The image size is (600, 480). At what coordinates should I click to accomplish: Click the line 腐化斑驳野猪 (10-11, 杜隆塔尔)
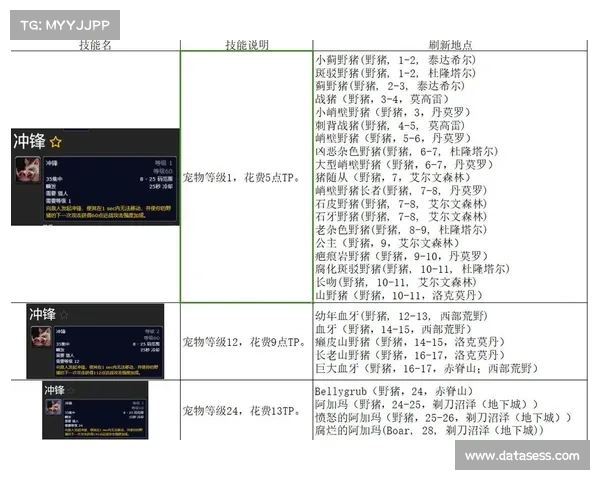point(412,269)
